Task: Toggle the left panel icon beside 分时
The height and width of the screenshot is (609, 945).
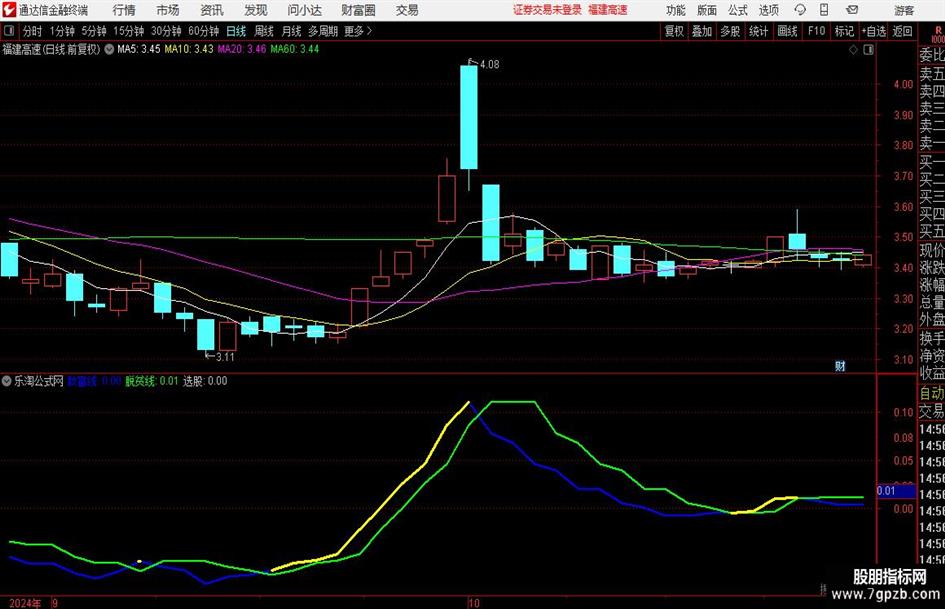Action: click(8, 31)
